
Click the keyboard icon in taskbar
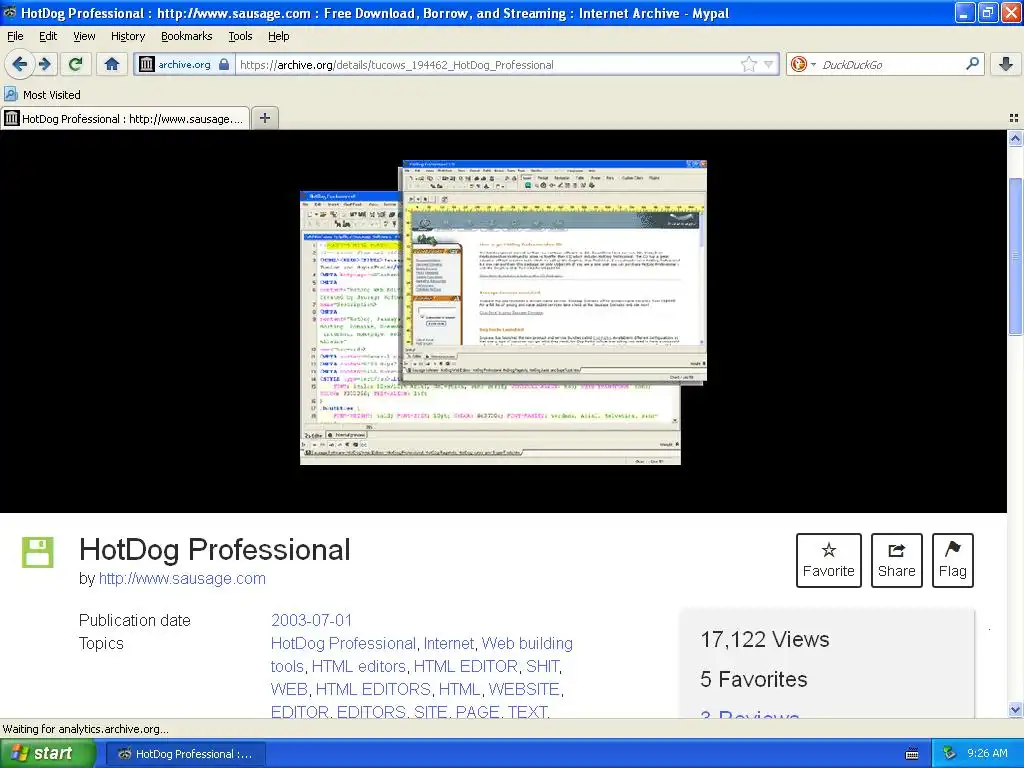912,754
